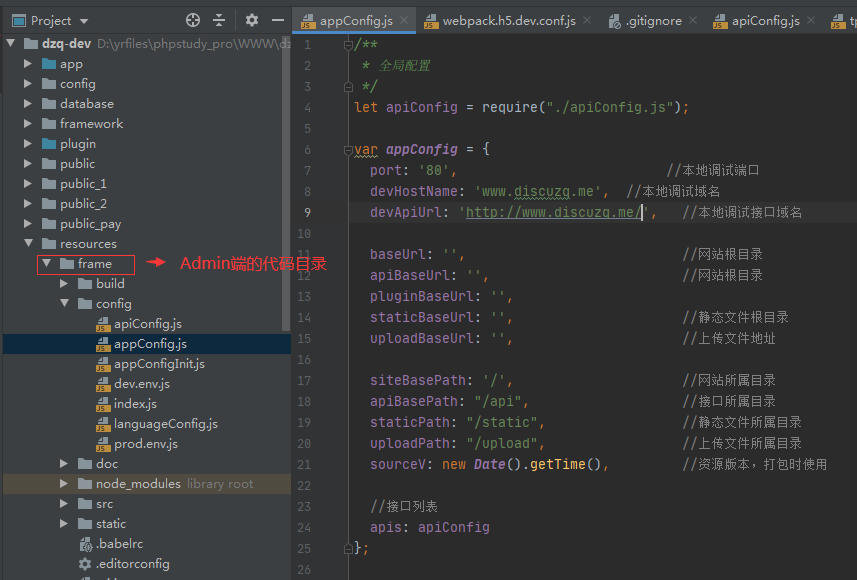857x580 pixels.
Task: Select the public_1 folder
Action: tap(83, 184)
